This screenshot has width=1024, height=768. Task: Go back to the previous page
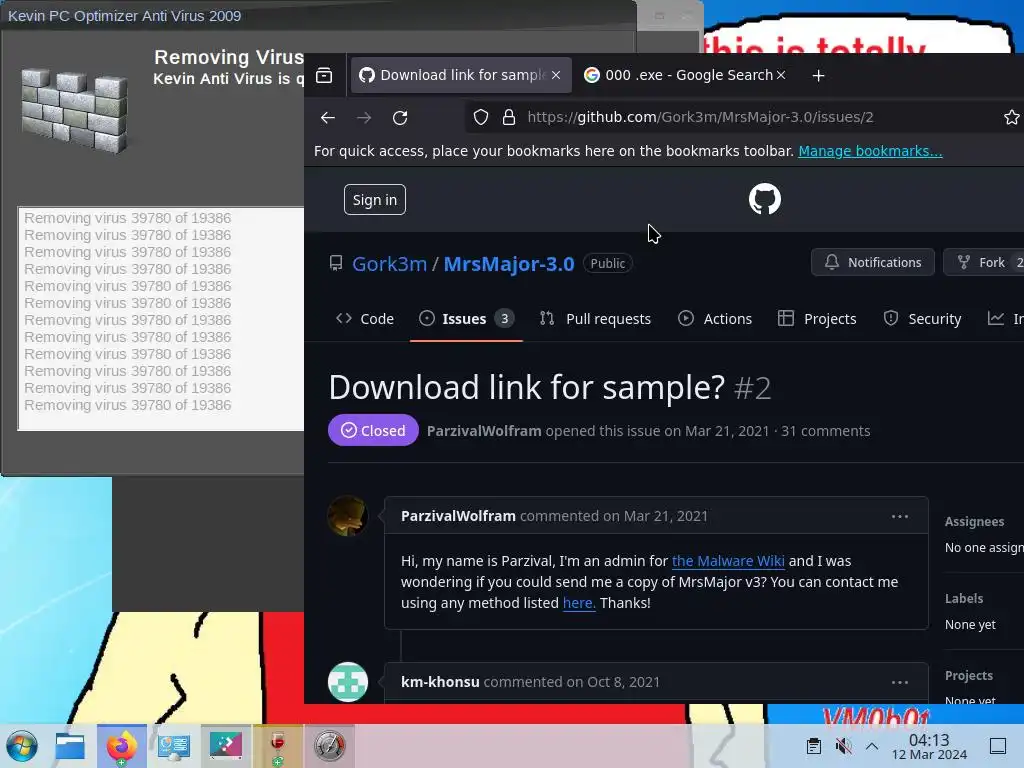(328, 118)
